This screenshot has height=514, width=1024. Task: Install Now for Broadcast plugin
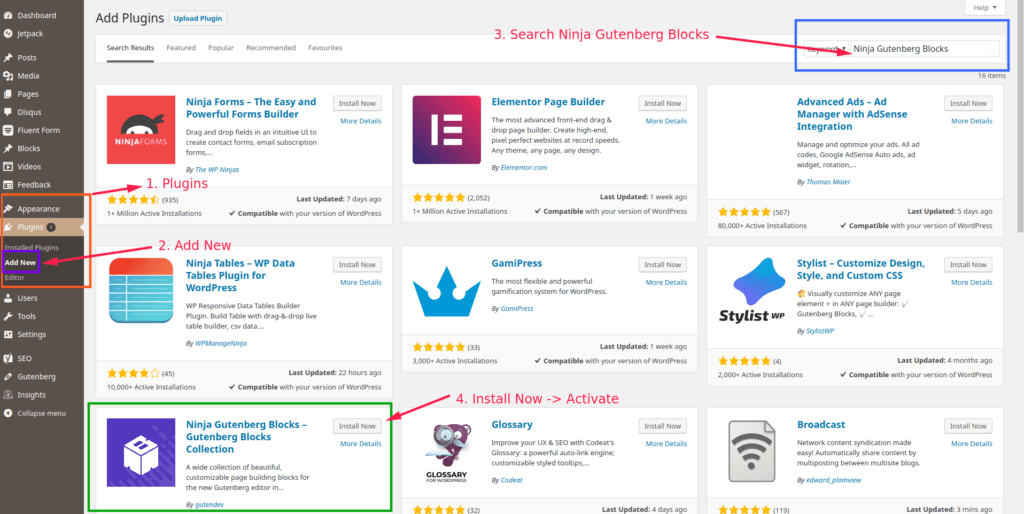click(x=968, y=426)
